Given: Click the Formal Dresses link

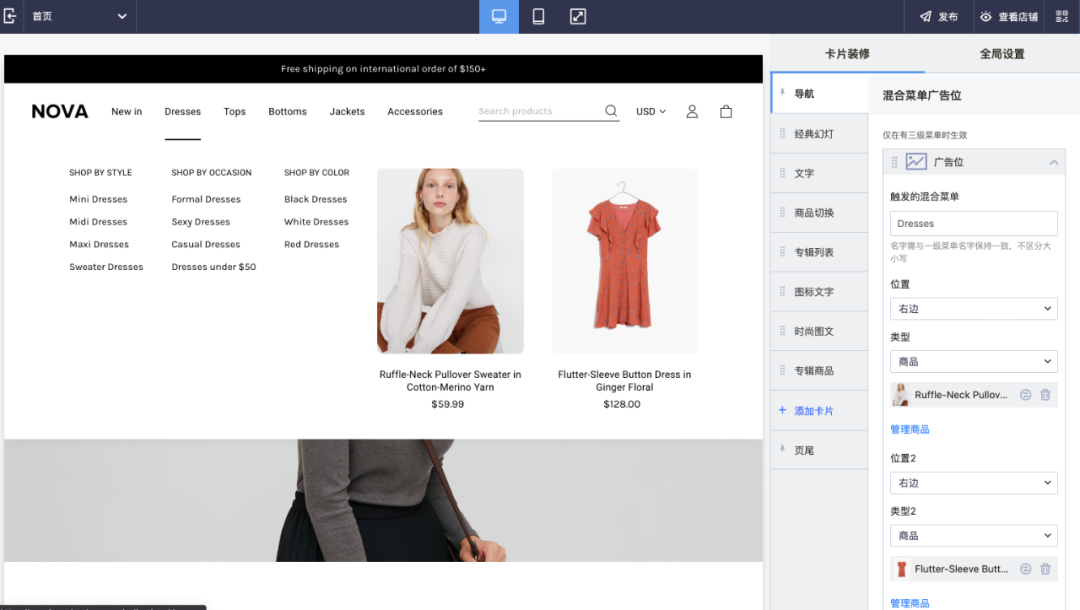Looking at the screenshot, I should pos(206,199).
